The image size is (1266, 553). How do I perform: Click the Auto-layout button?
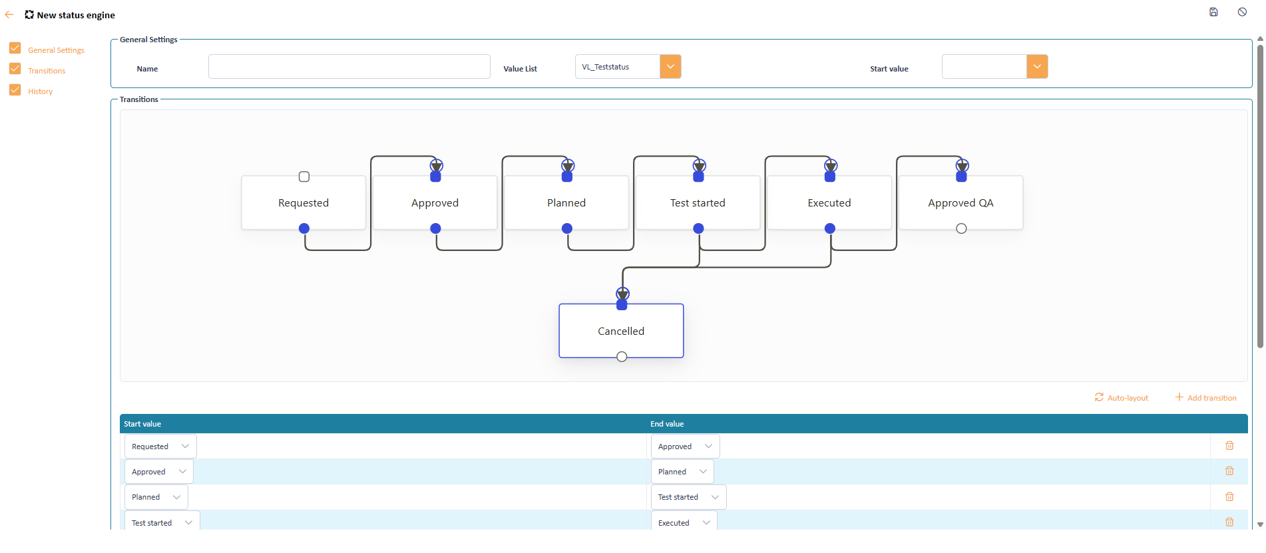coord(1121,397)
